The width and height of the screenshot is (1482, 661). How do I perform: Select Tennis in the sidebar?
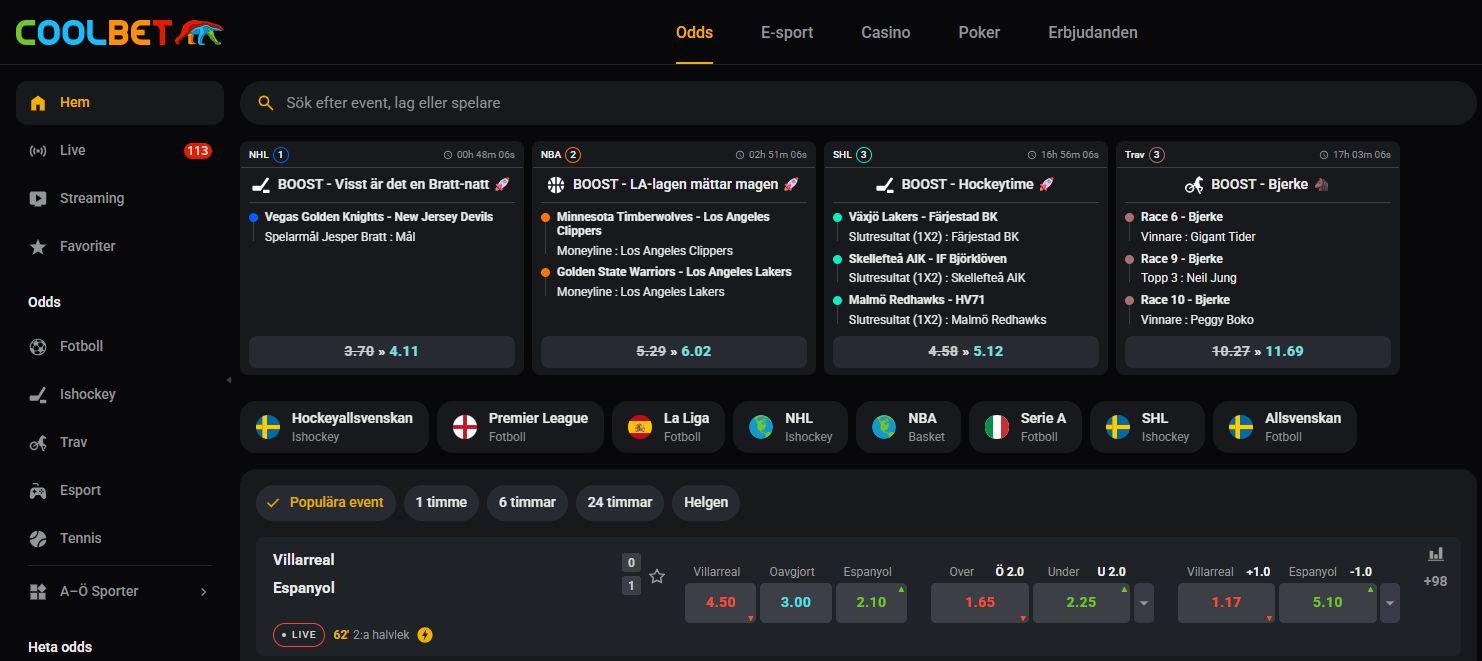tap(119, 538)
